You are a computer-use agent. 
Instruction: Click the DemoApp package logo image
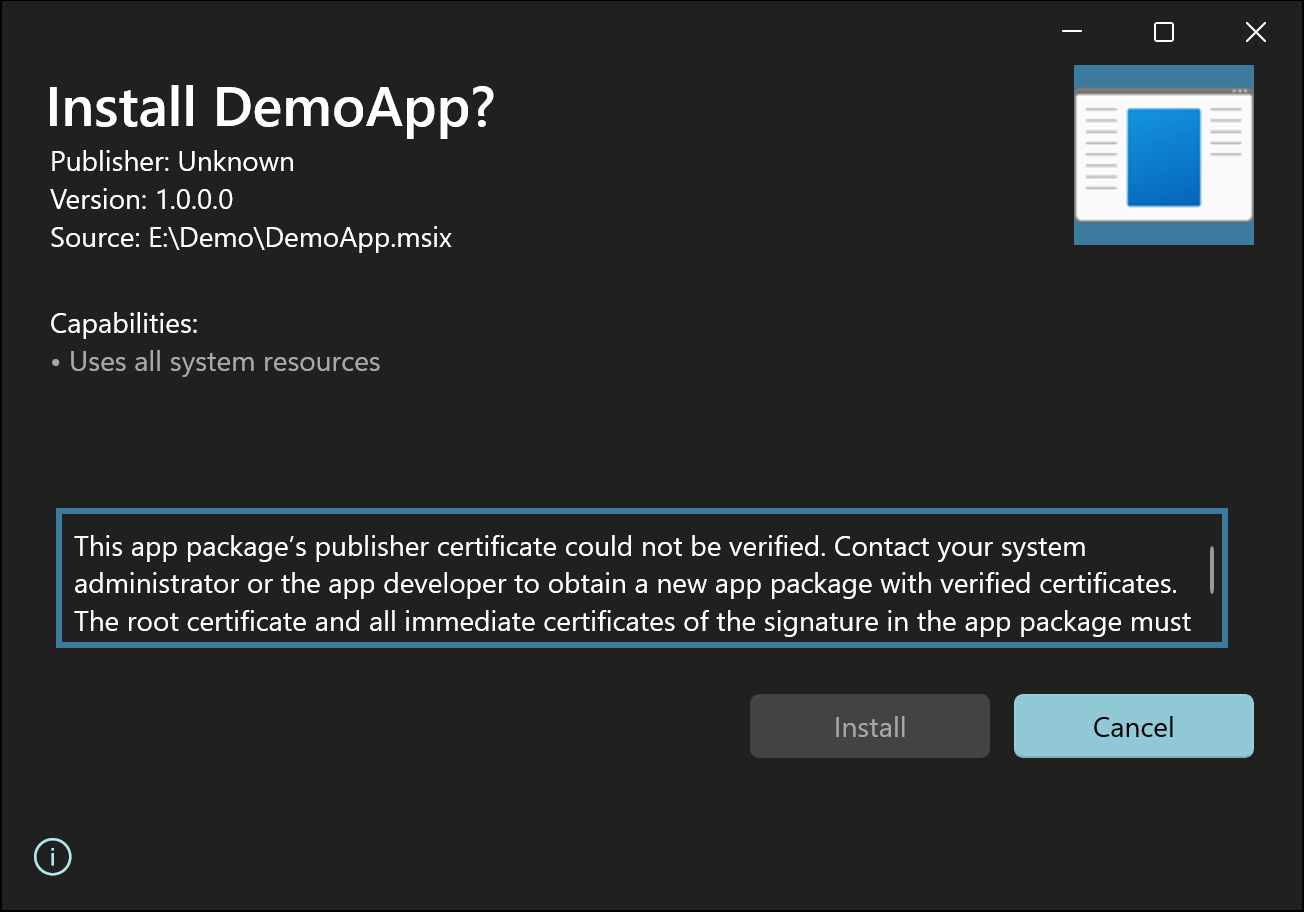pos(1164,155)
